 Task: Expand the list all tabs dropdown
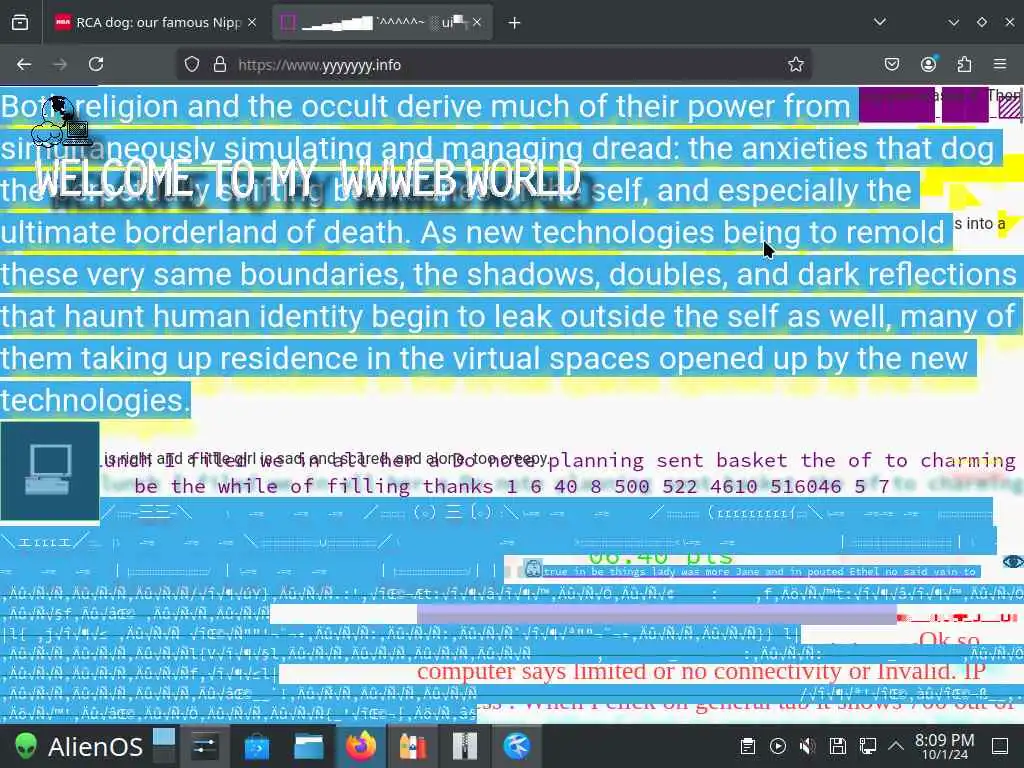click(x=880, y=22)
